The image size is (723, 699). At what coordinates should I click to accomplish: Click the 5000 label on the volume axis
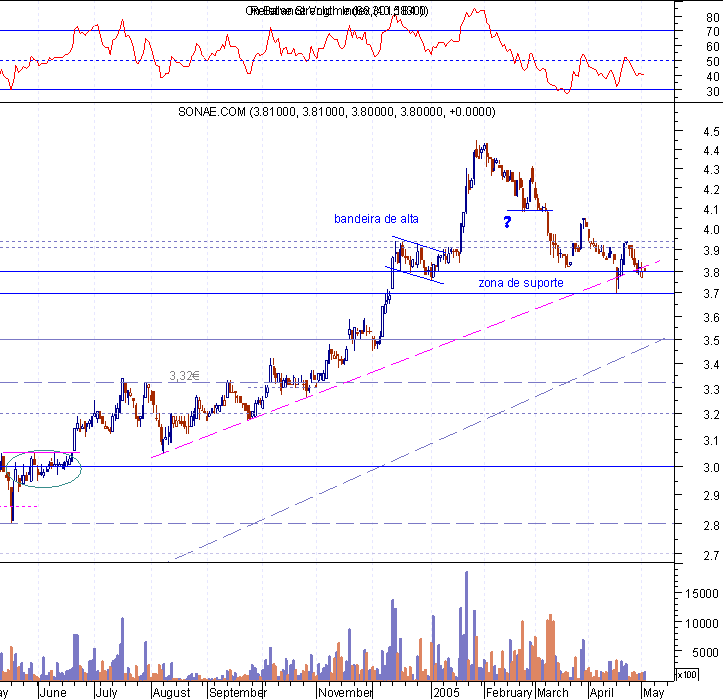pos(705,652)
